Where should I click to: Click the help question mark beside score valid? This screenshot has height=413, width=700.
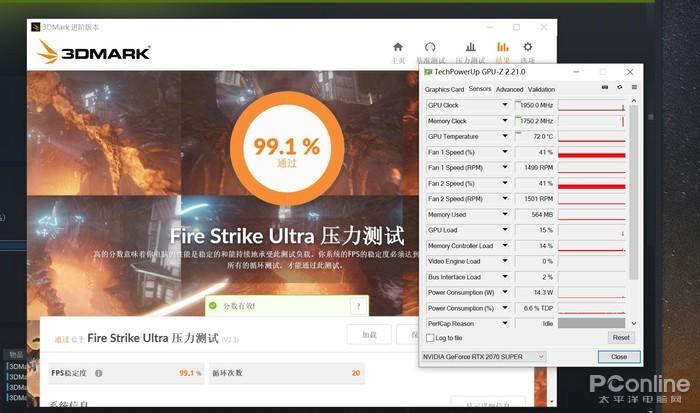click(x=358, y=306)
